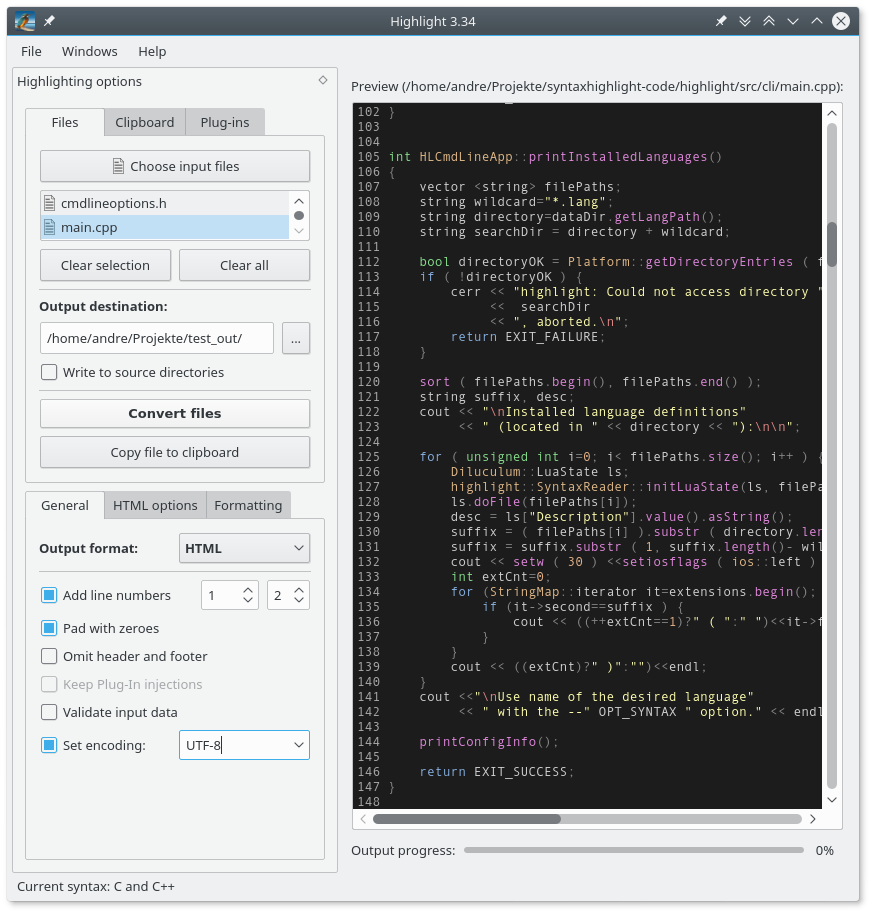
Task: Uncheck Add line numbers
Action: [x=49, y=595]
